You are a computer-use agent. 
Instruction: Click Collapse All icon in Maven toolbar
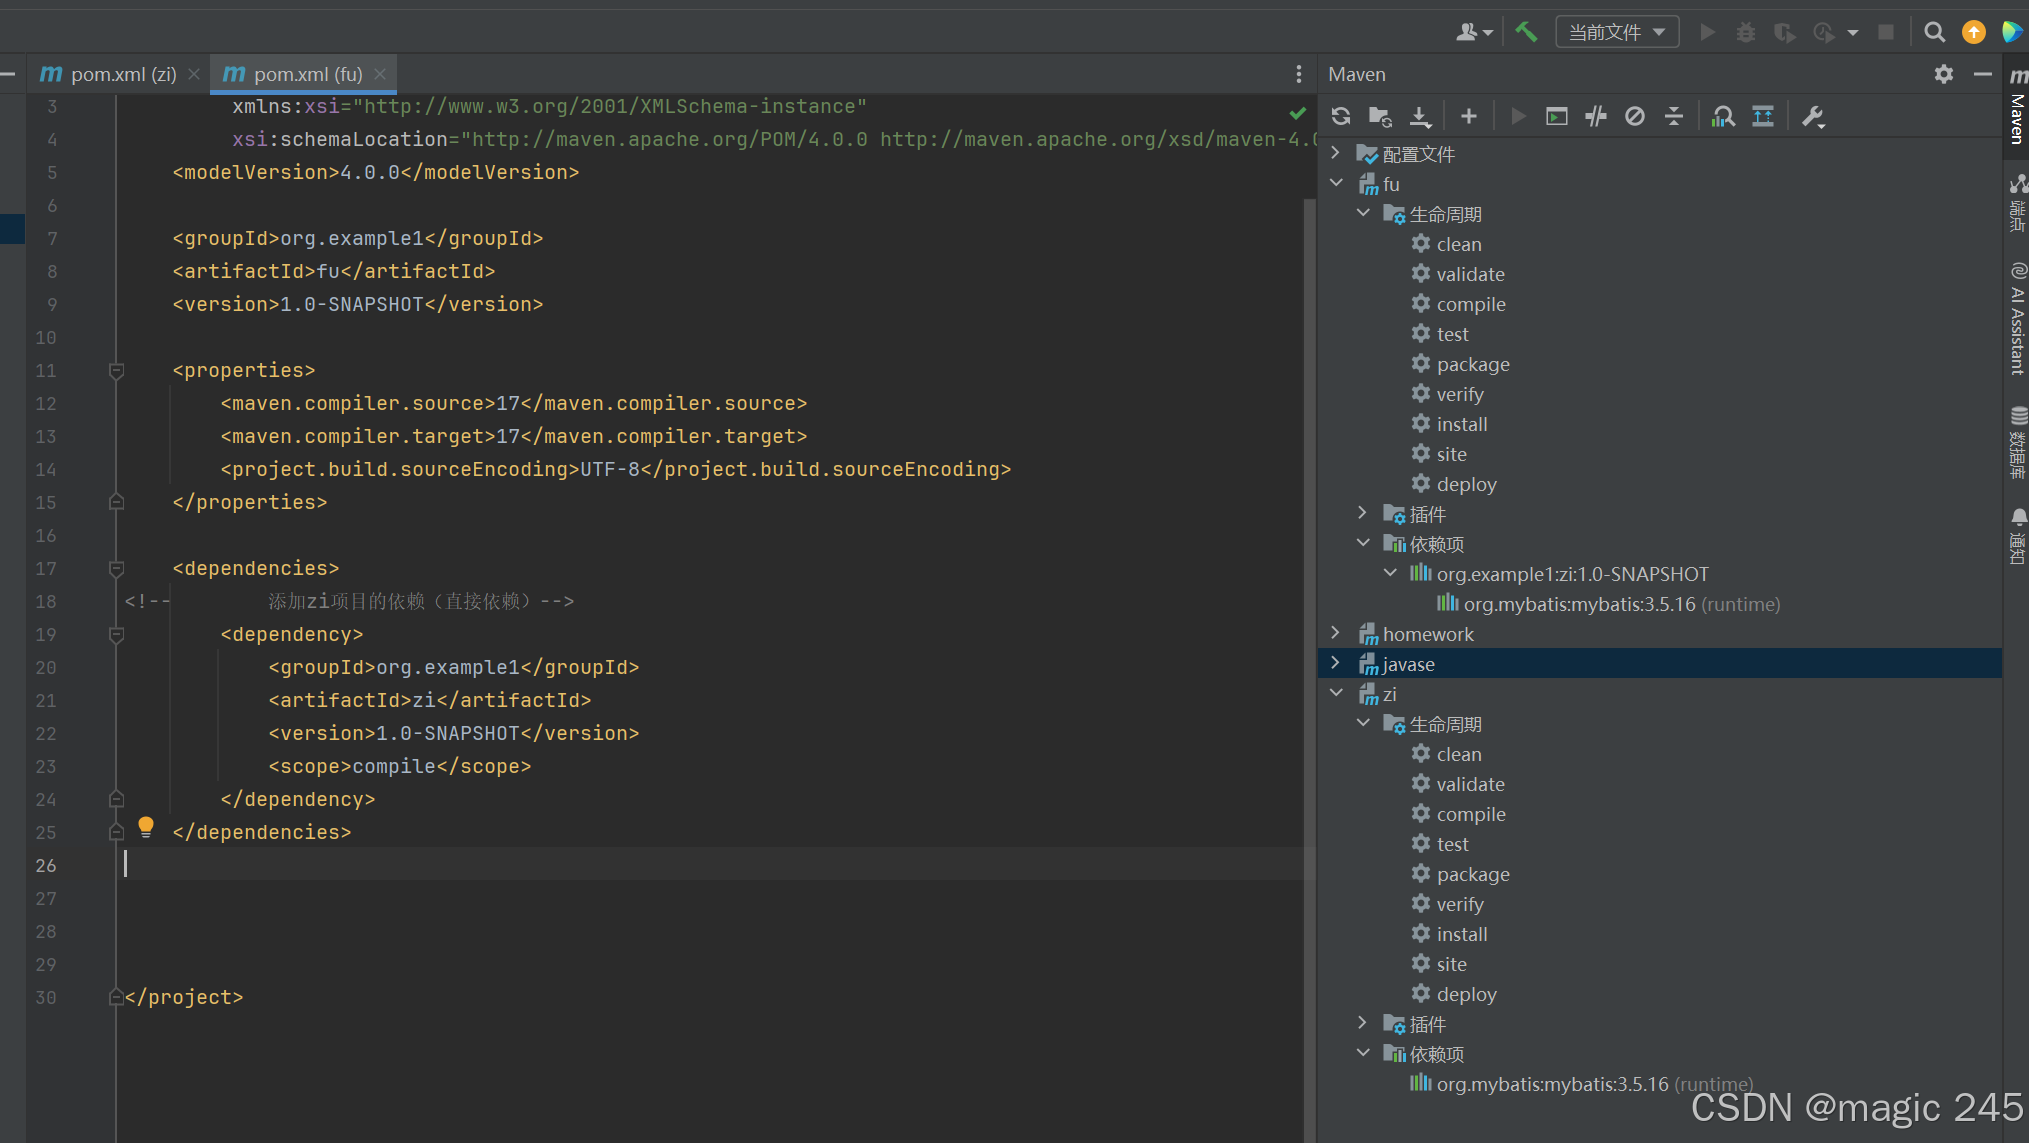[x=1674, y=116]
